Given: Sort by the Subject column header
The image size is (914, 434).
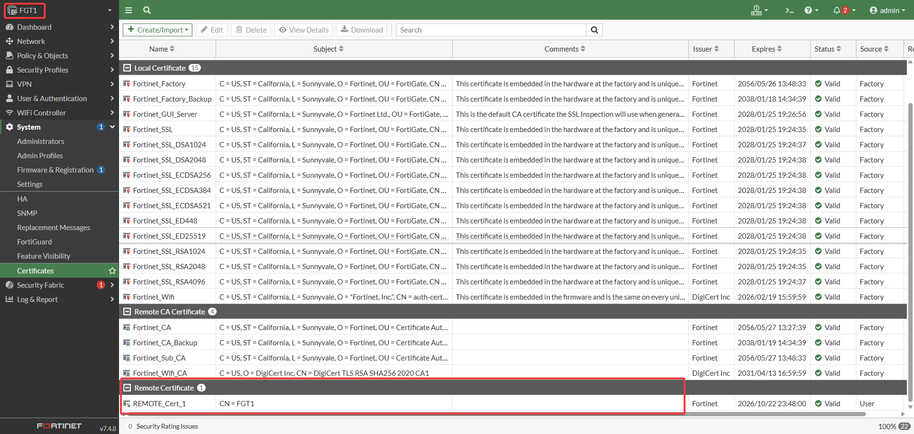Looking at the screenshot, I should point(328,49).
